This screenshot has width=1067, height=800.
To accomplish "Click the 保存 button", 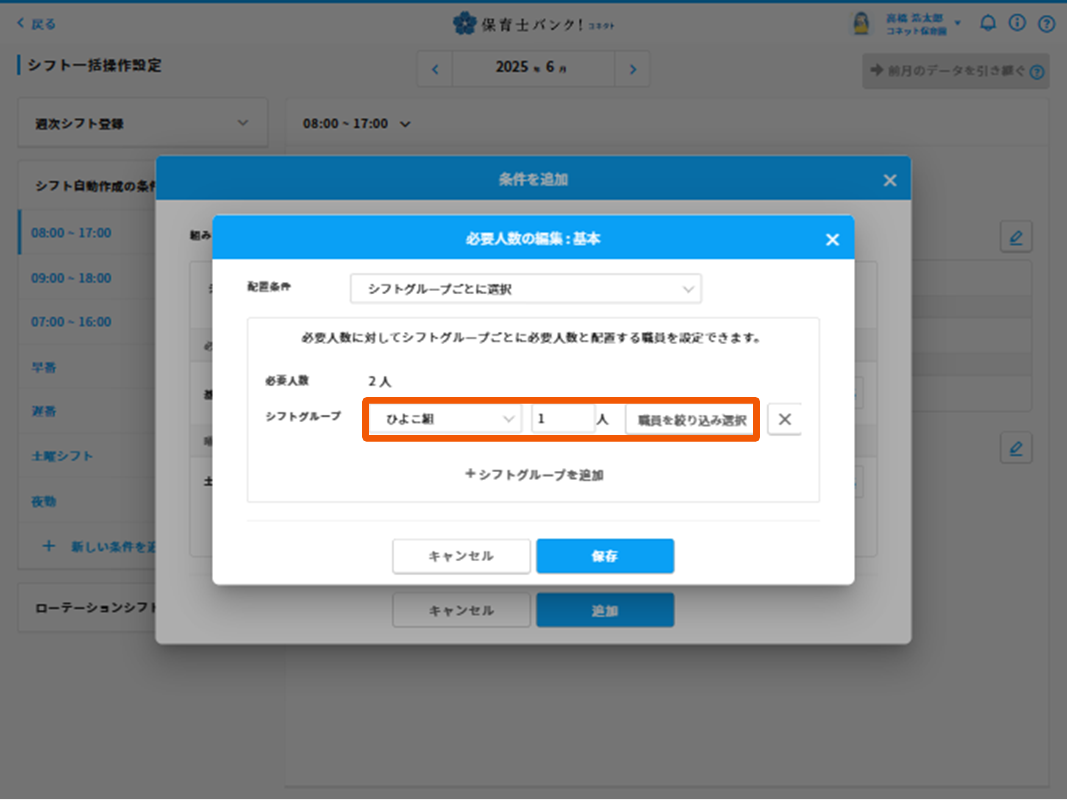I will pyautogui.click(x=604, y=556).
